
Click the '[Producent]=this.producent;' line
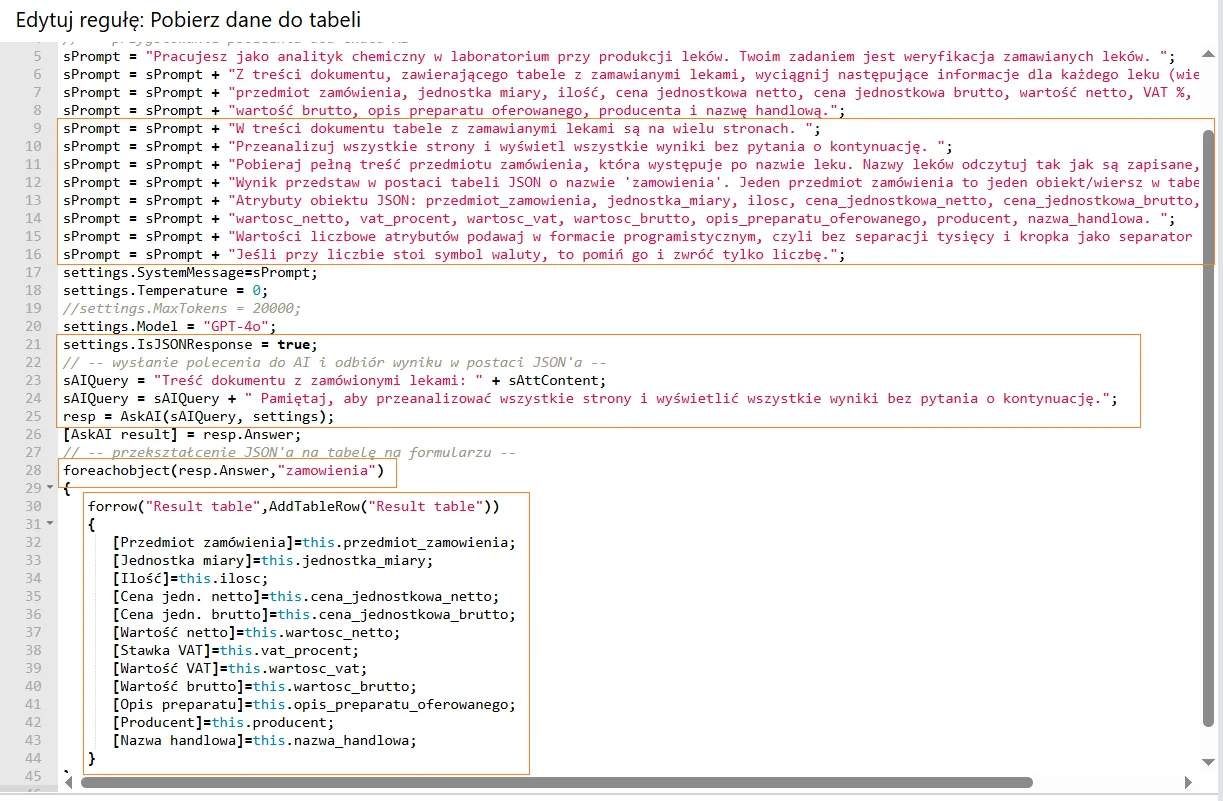coord(223,722)
